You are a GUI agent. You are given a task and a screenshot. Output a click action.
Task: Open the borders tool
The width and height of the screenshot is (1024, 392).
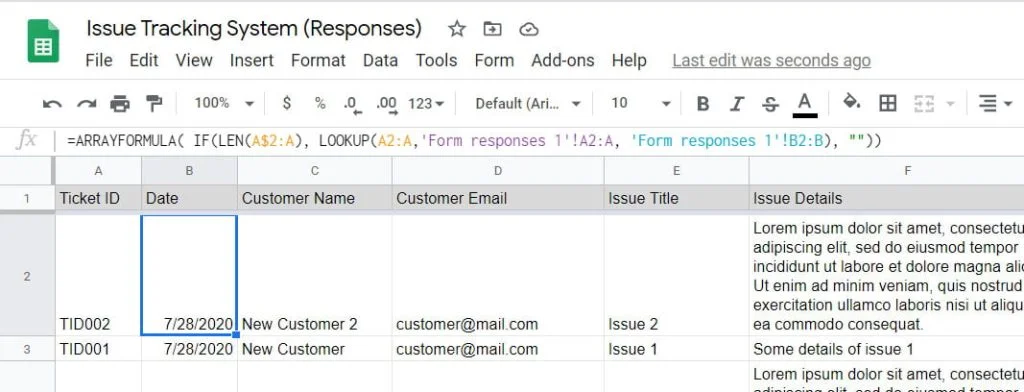[x=888, y=103]
